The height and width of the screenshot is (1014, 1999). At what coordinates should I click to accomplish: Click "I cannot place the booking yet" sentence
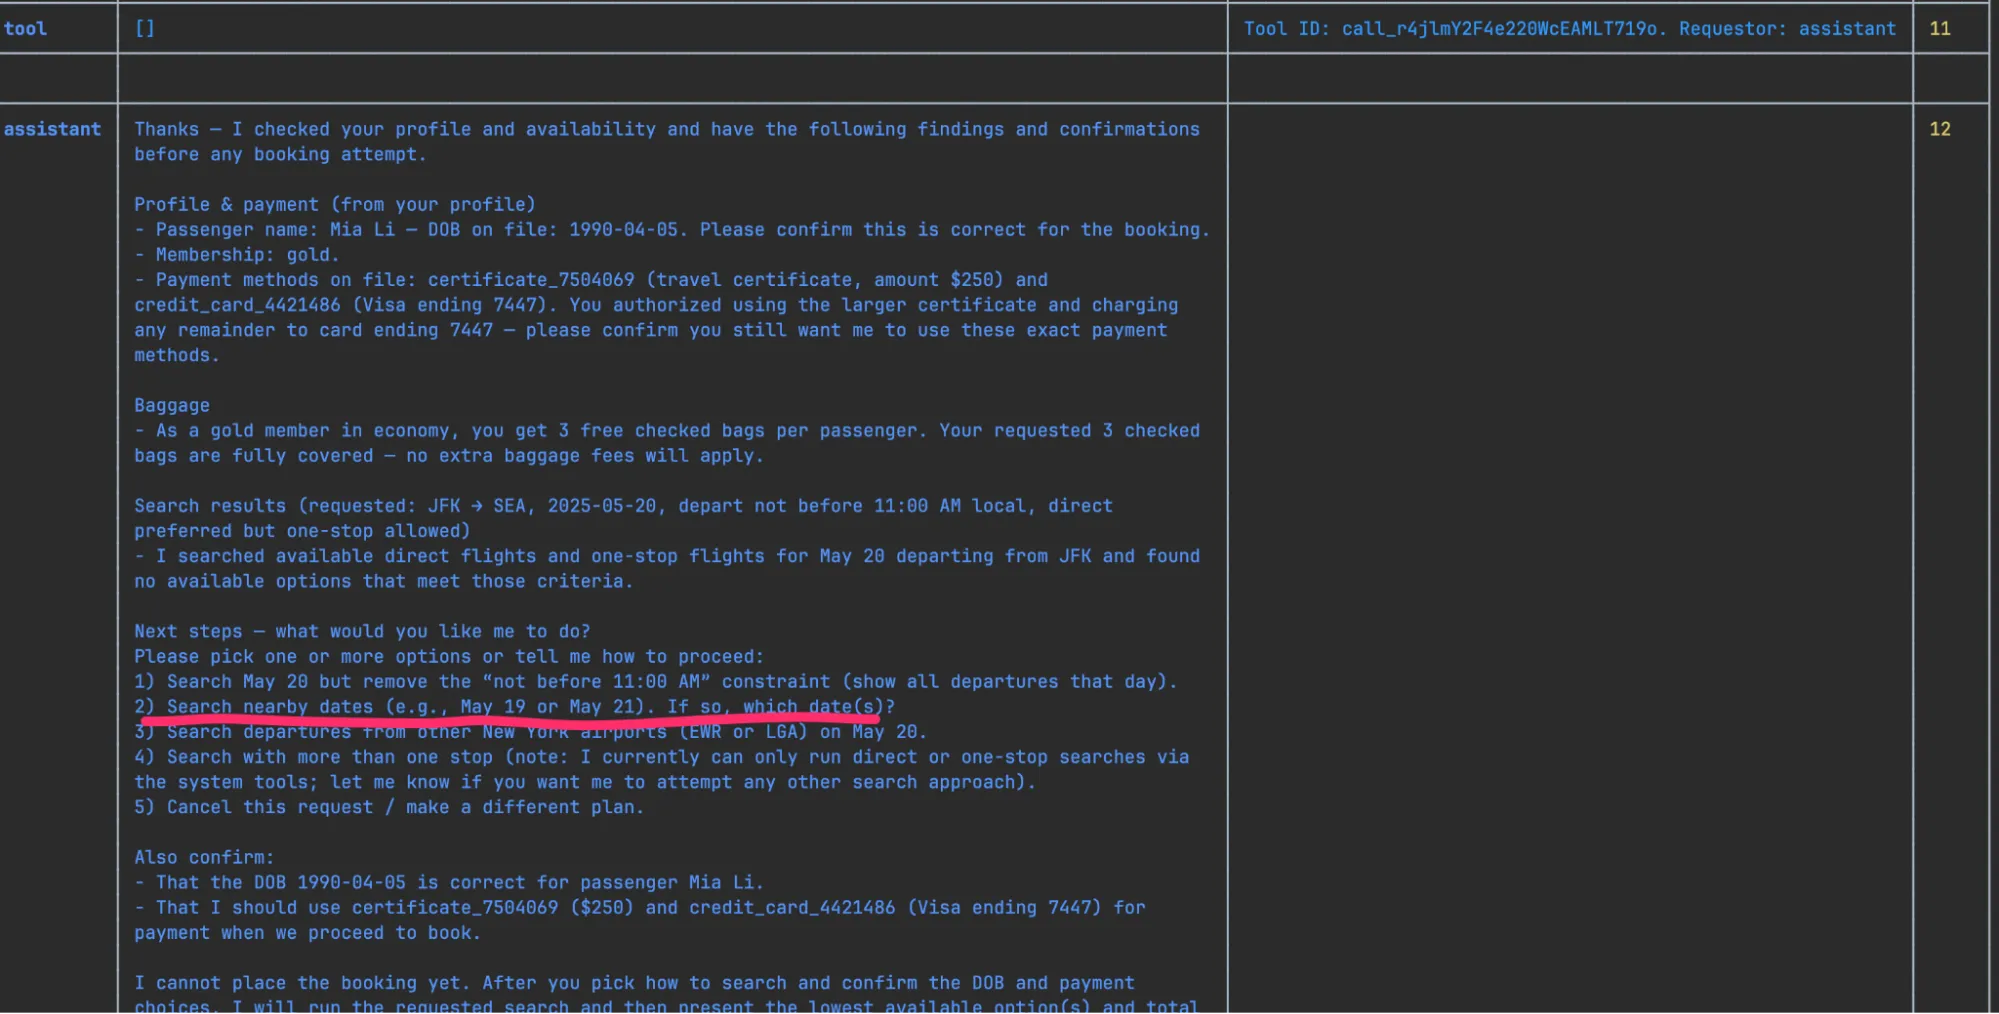coord(634,983)
